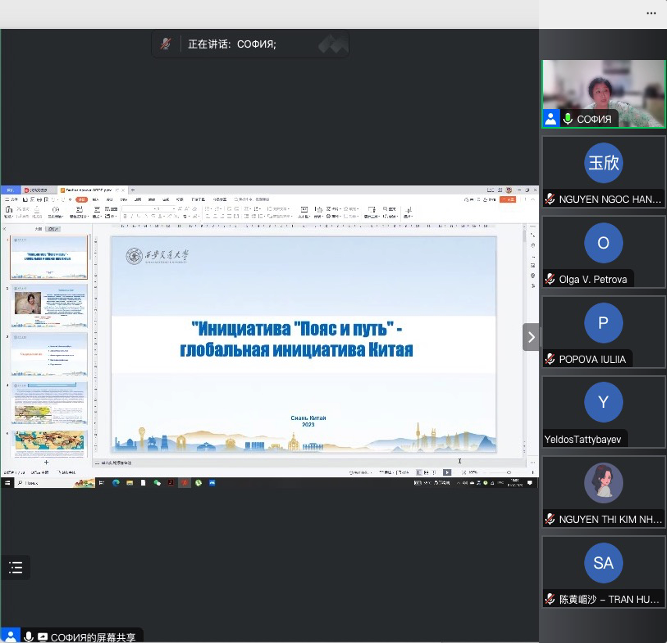
Task: Select the second slide thumbnail with photo
Action: [49, 308]
